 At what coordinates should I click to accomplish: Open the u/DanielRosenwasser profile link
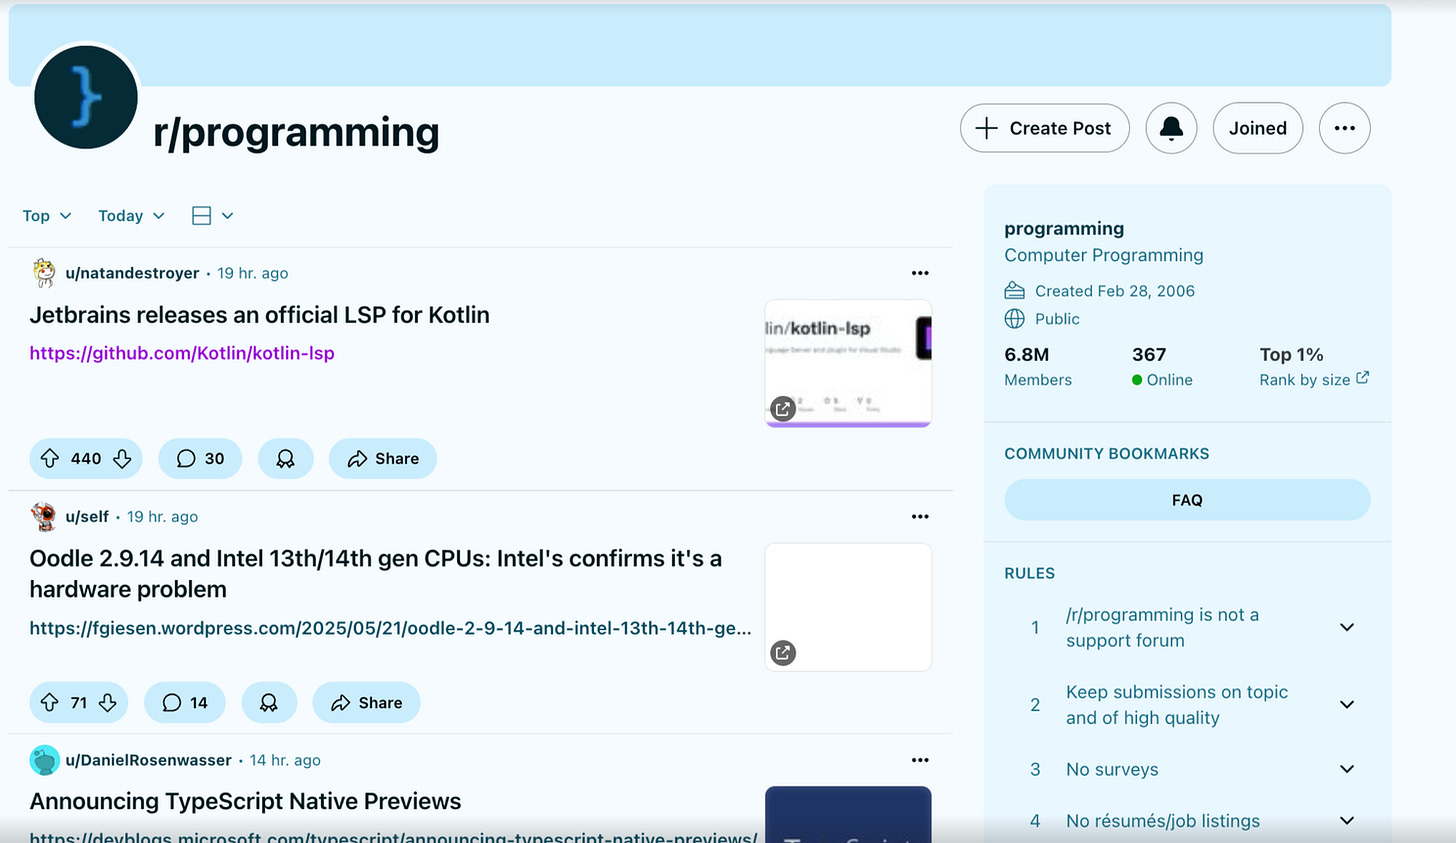(148, 760)
